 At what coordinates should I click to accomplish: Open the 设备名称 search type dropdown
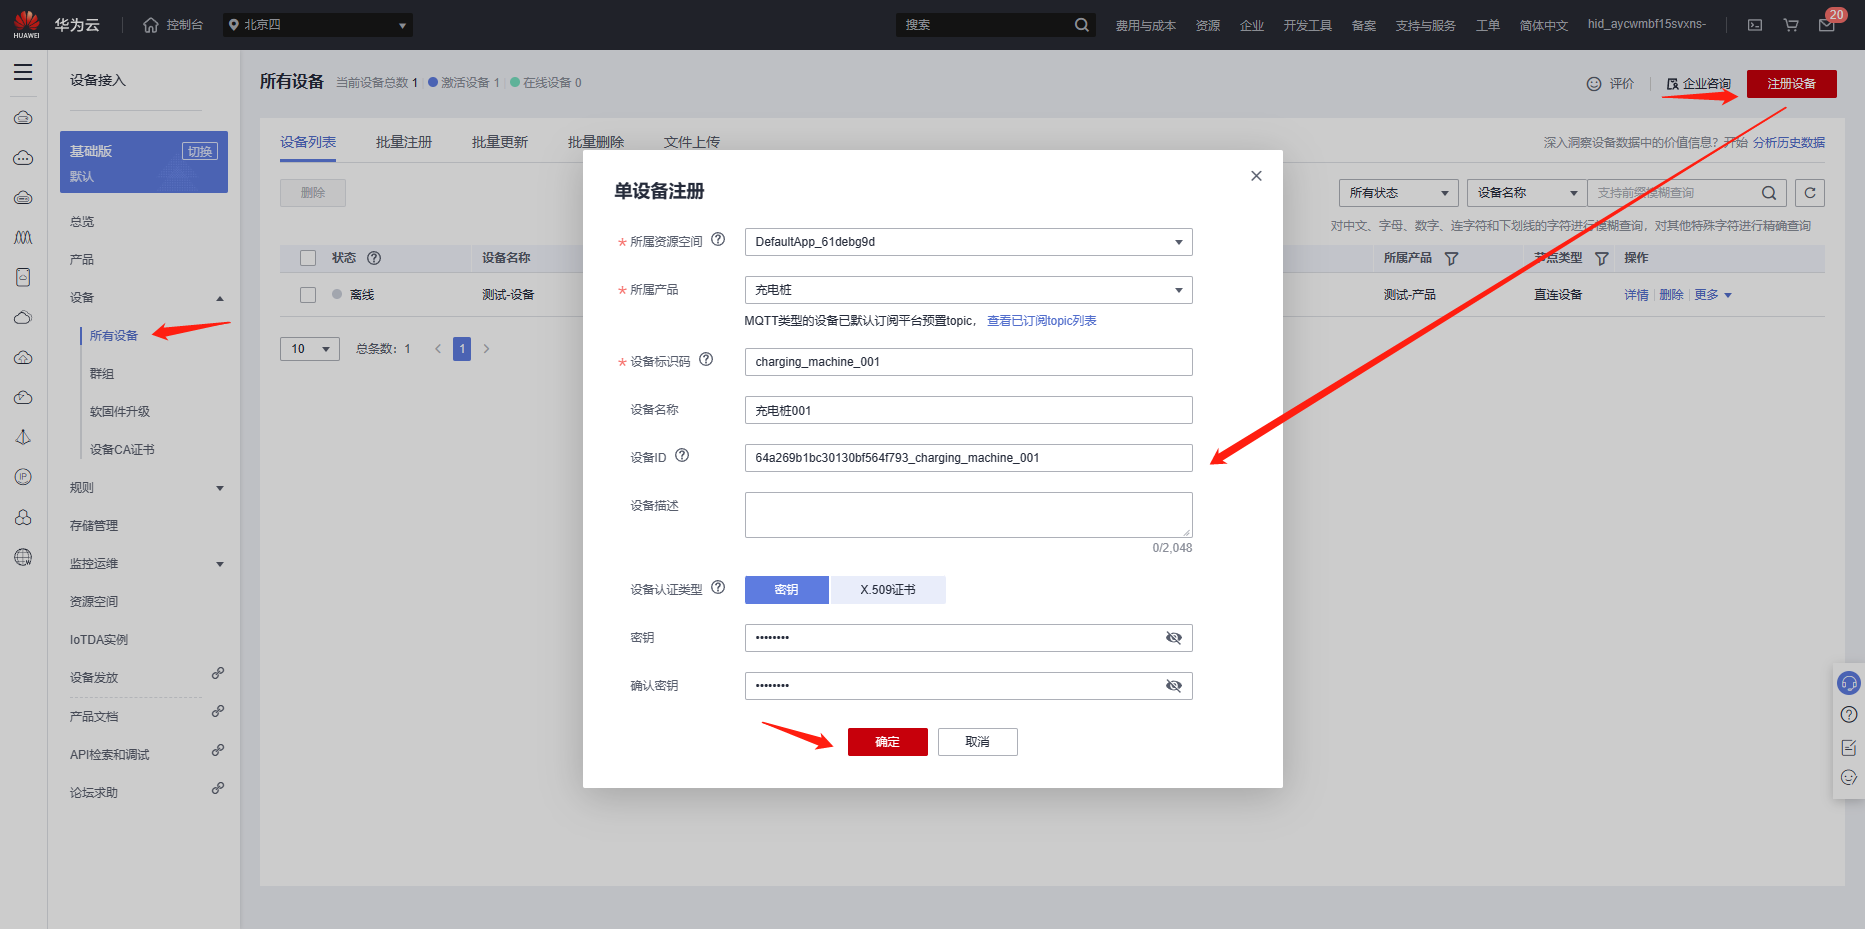(1527, 193)
